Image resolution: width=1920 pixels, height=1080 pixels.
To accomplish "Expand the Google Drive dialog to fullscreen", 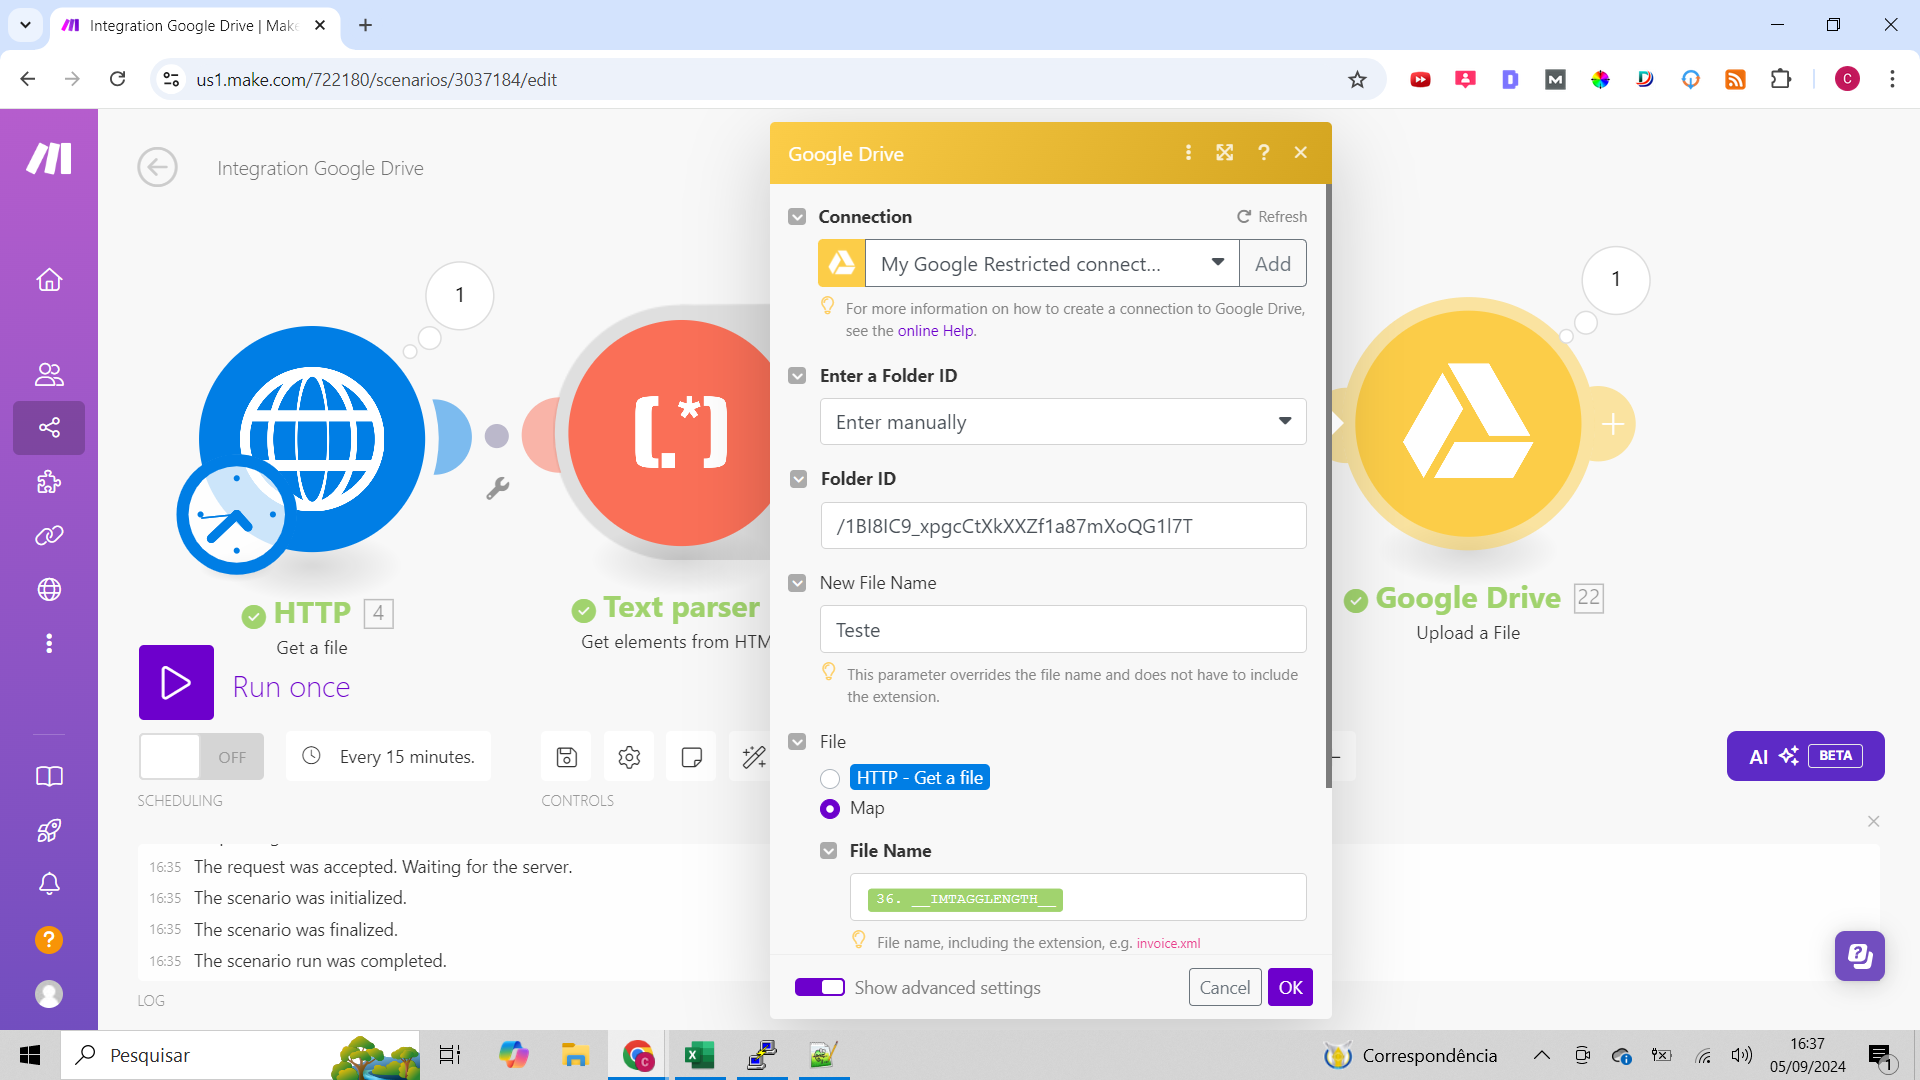I will pos(1224,153).
